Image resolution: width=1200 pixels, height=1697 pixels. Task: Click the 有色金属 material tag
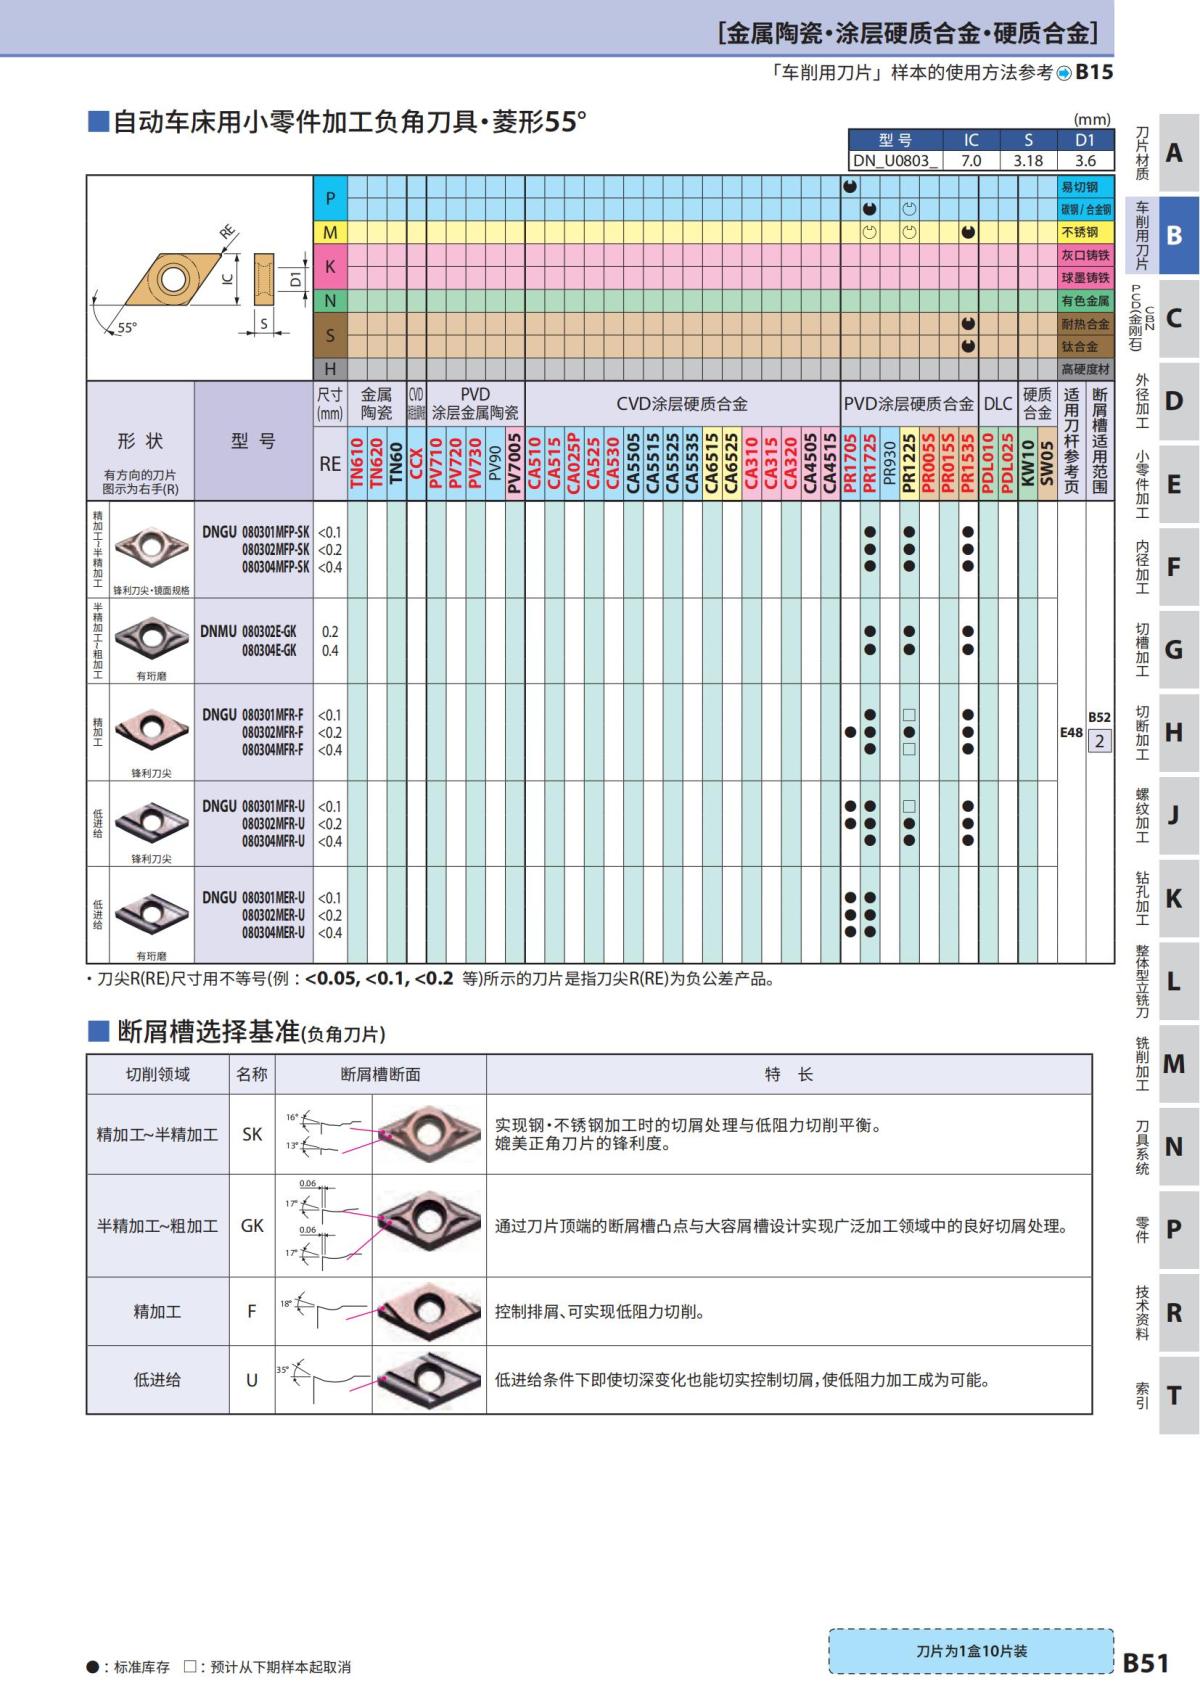[1085, 301]
